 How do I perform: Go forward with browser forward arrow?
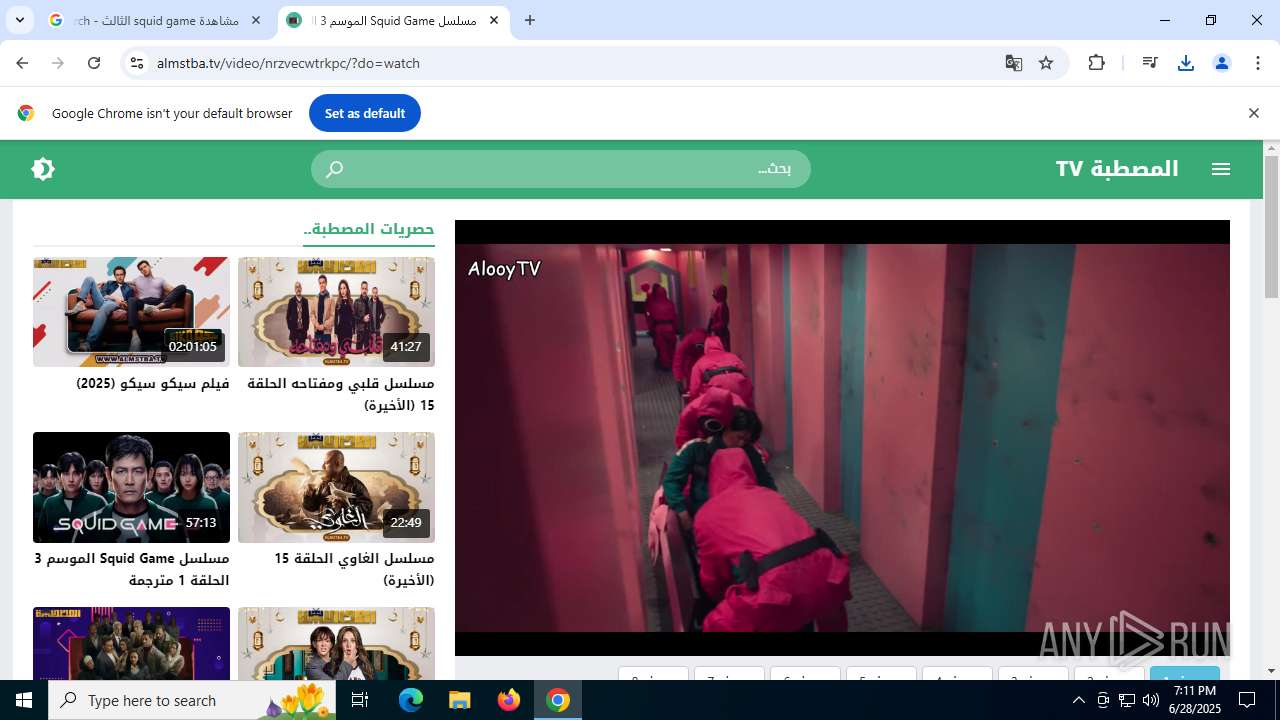pyautogui.click(x=58, y=63)
